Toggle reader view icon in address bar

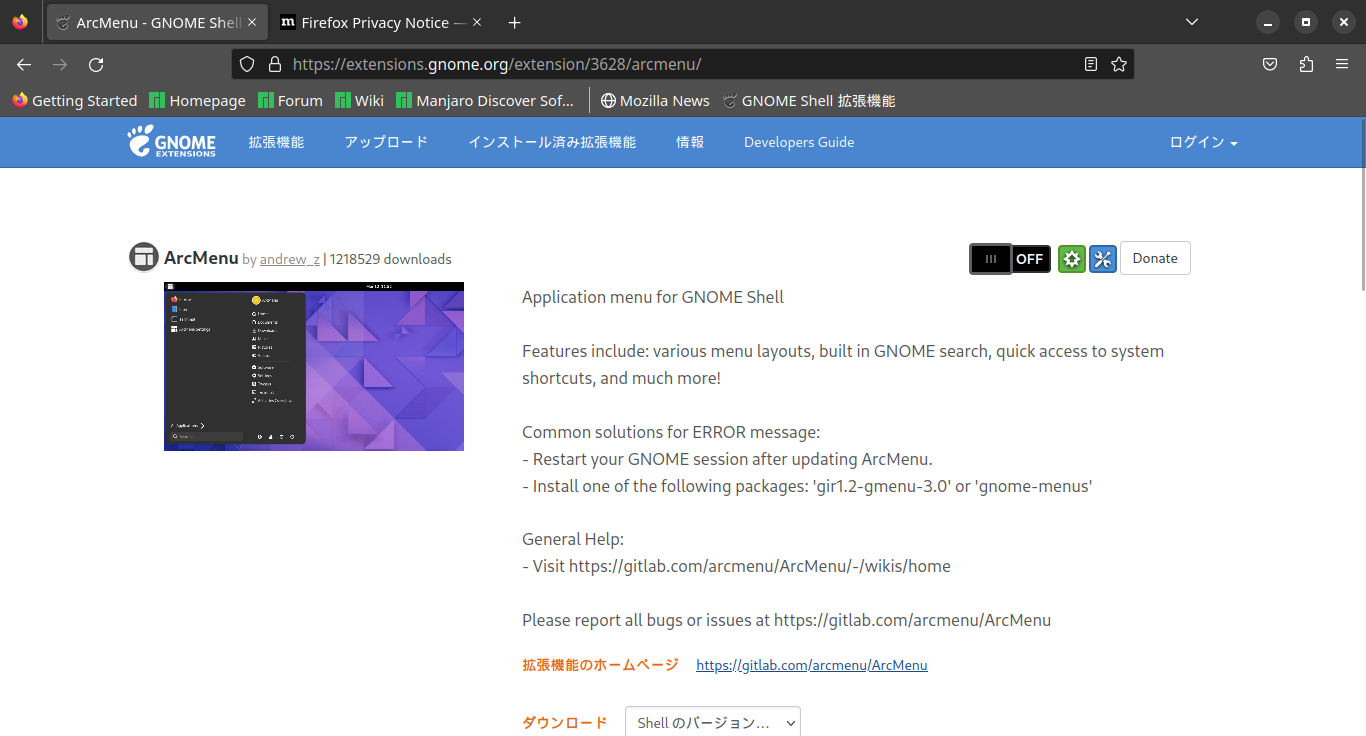(1091, 64)
